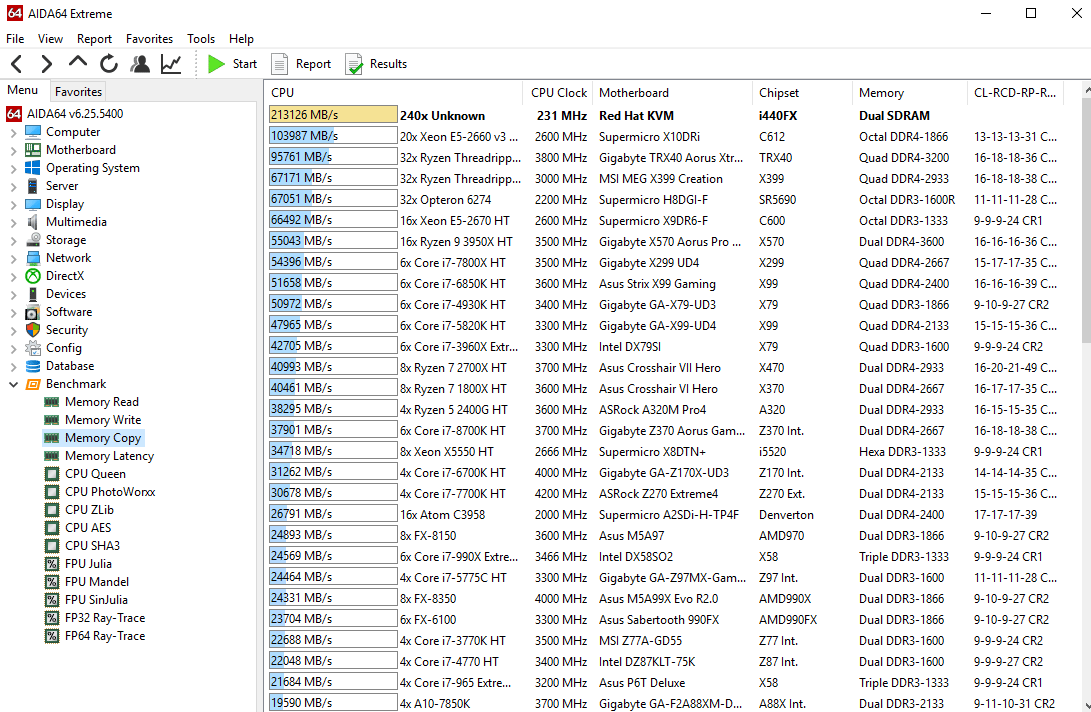
Task: Select the Motherboard icon in the tree
Action: pos(33,150)
